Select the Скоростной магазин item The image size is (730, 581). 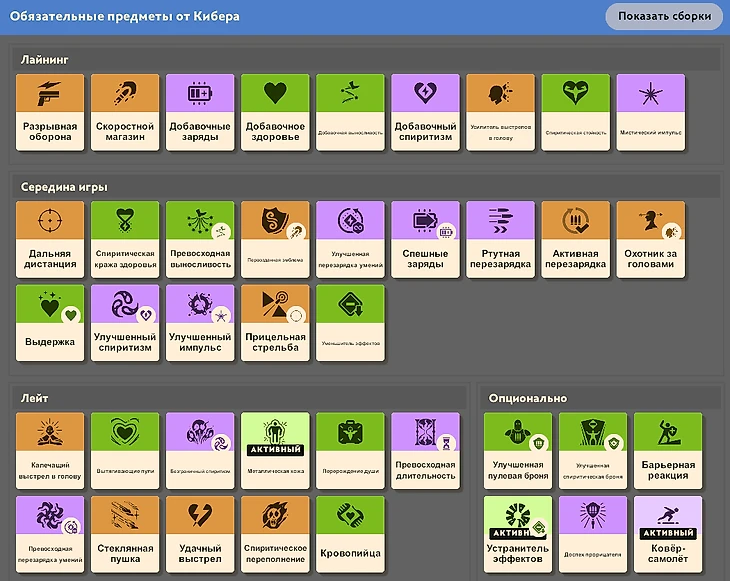click(x=126, y=113)
